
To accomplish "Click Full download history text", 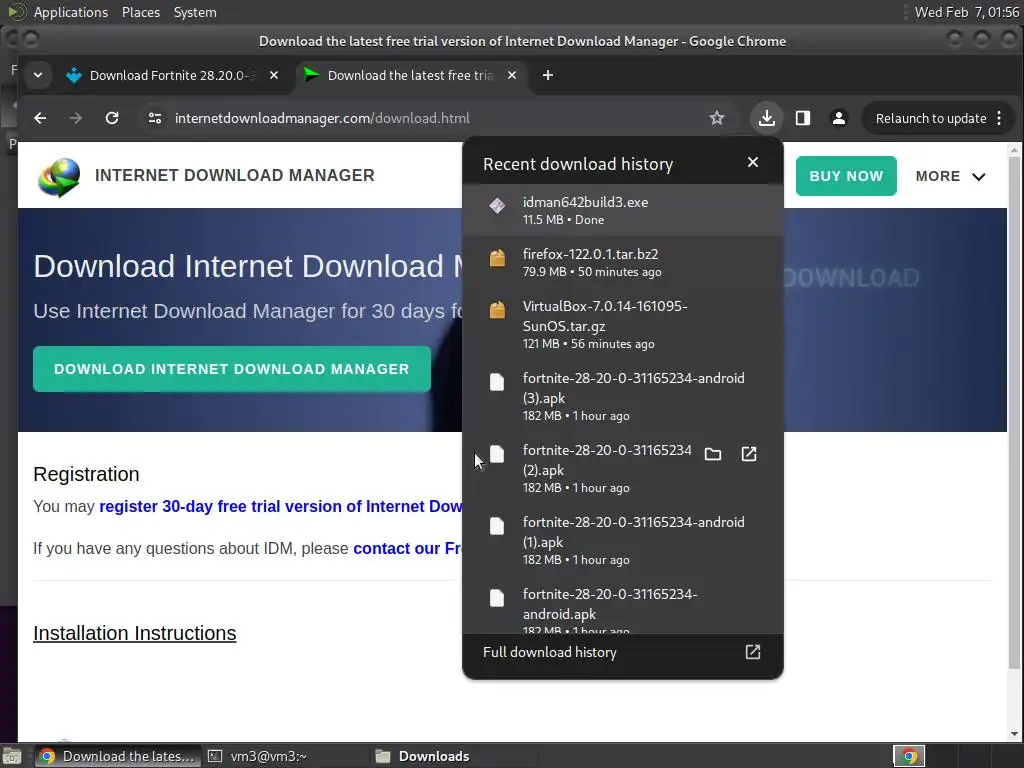I will pyautogui.click(x=549, y=652).
